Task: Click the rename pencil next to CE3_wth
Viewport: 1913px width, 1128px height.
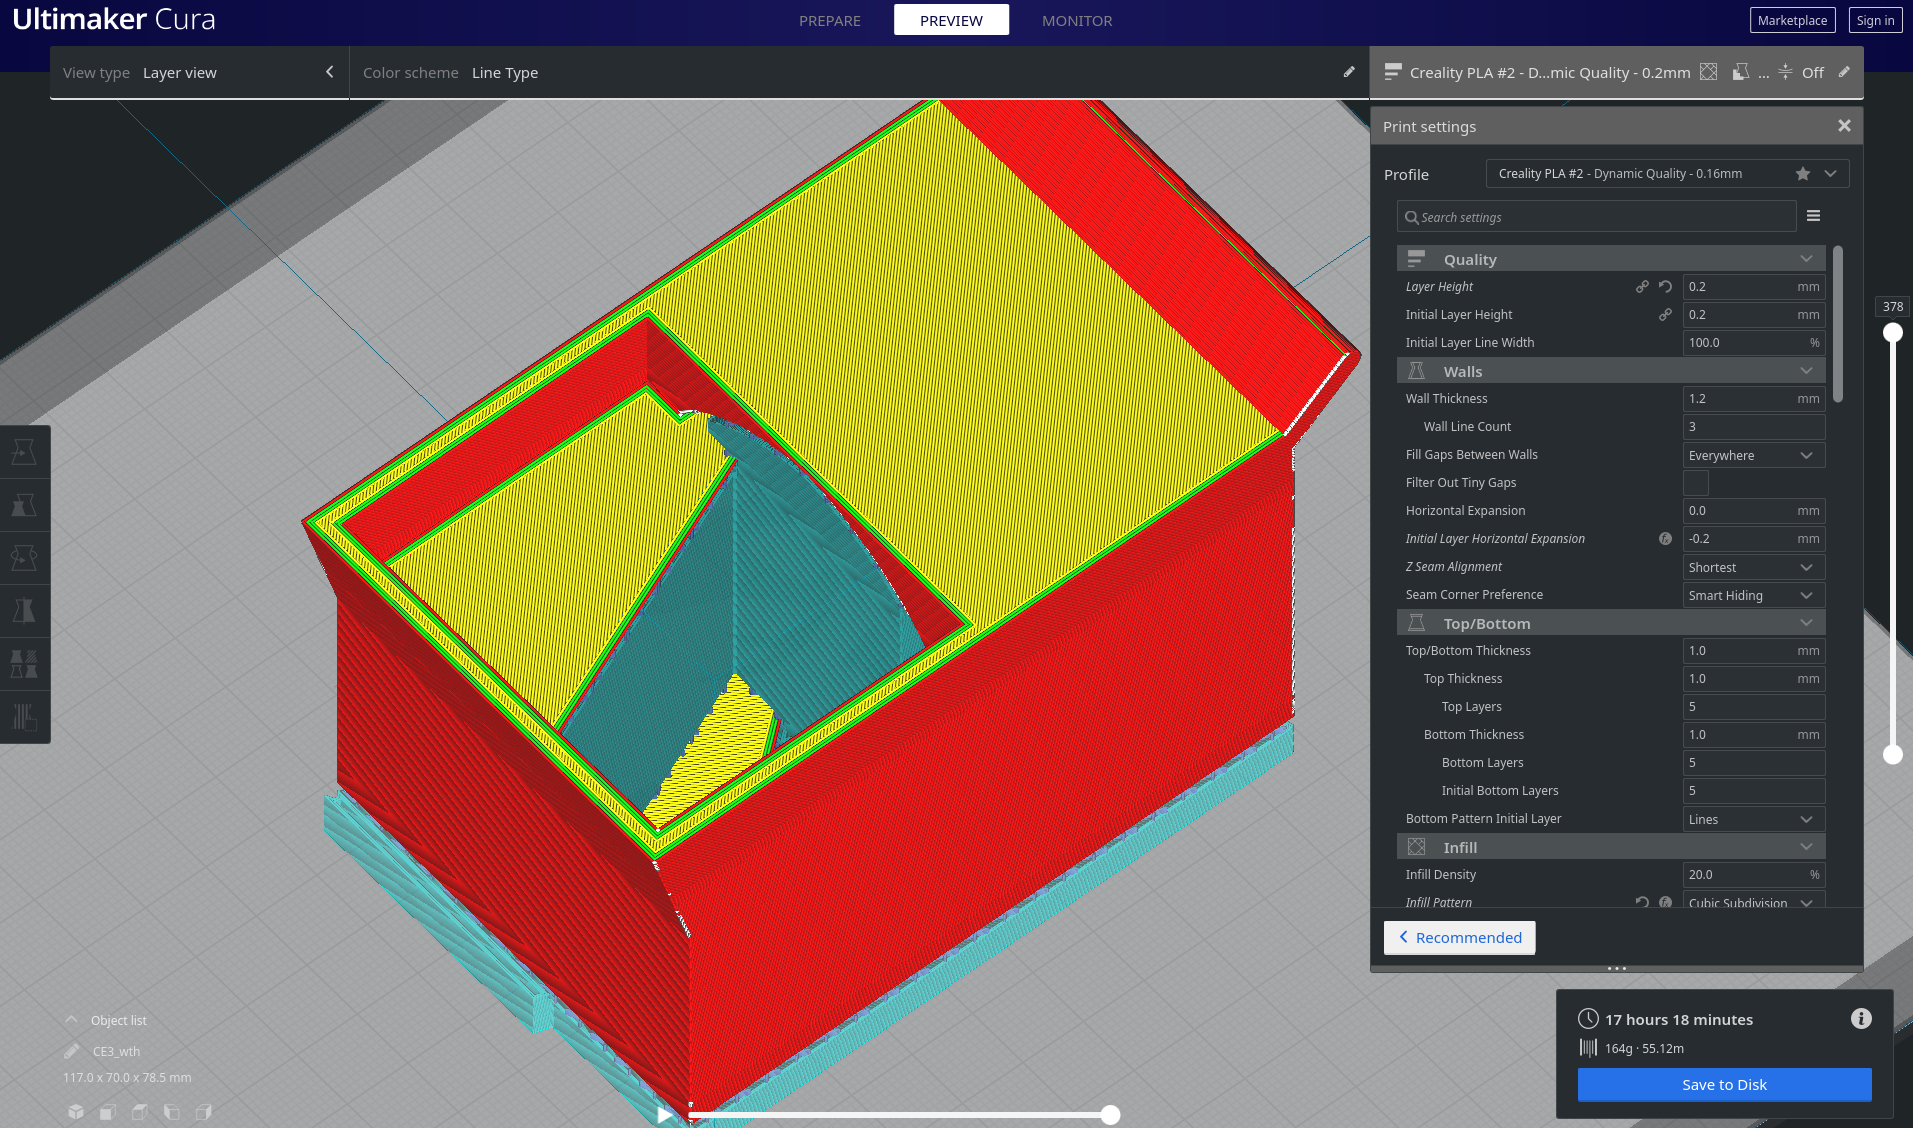Action: [x=71, y=1051]
